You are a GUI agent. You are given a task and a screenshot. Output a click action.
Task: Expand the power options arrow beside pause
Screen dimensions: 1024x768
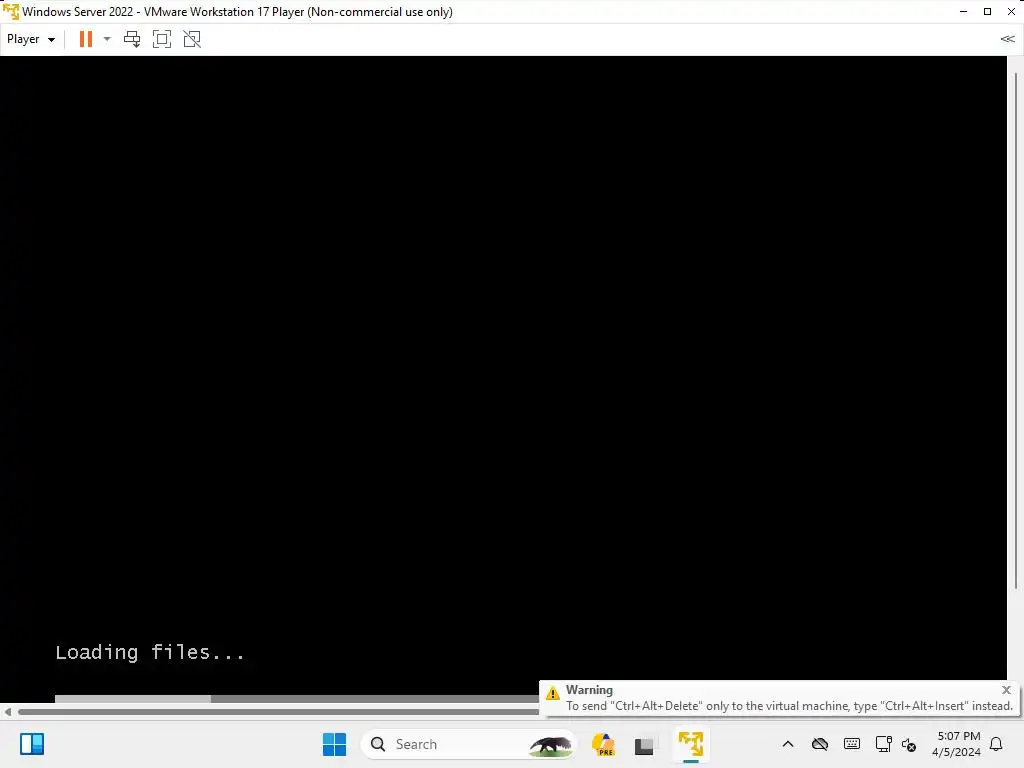107,39
